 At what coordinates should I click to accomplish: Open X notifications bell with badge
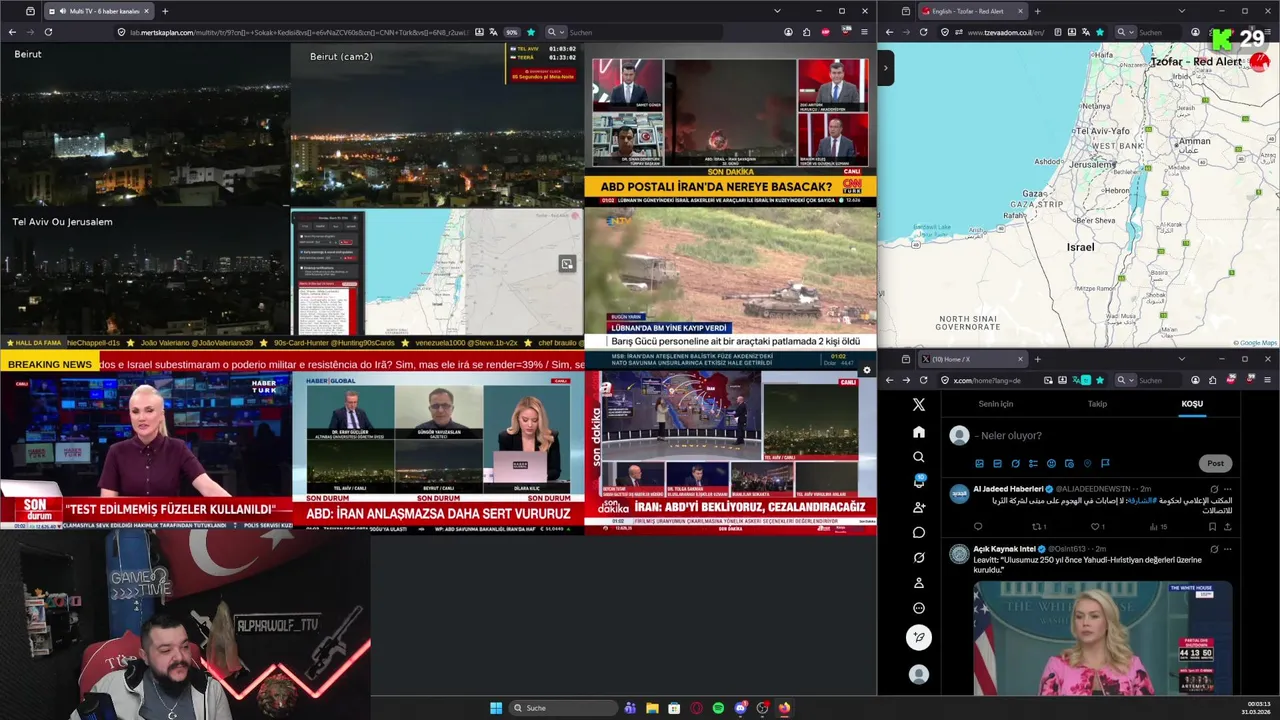coord(919,482)
